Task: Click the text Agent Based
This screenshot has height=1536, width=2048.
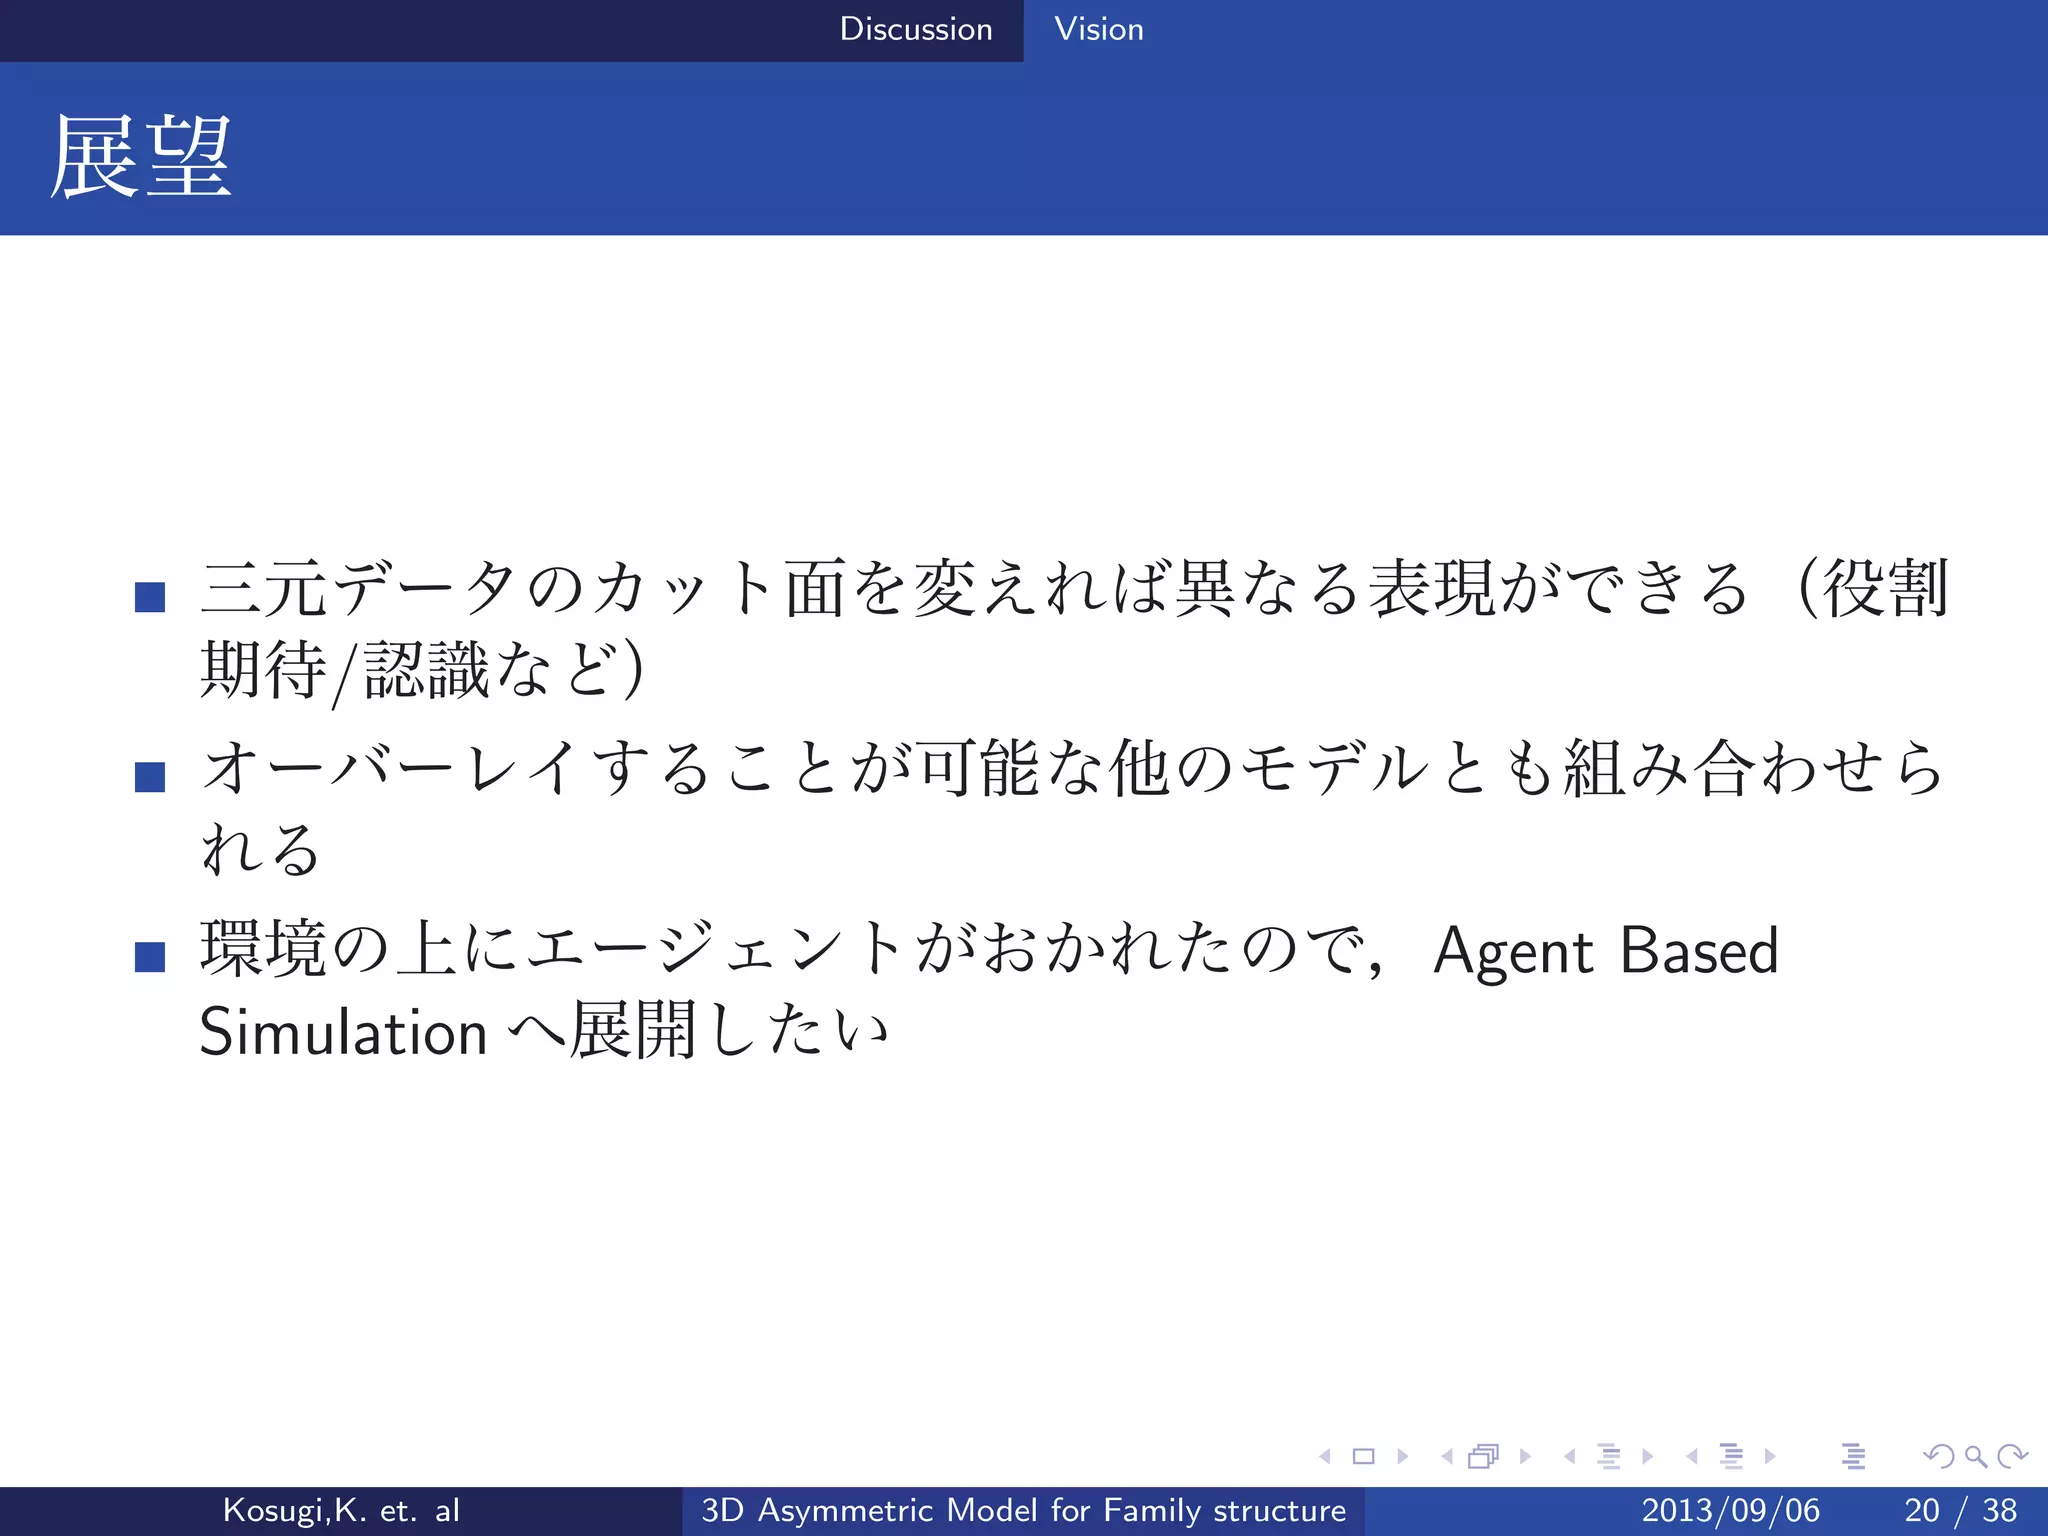Action: click(1606, 950)
